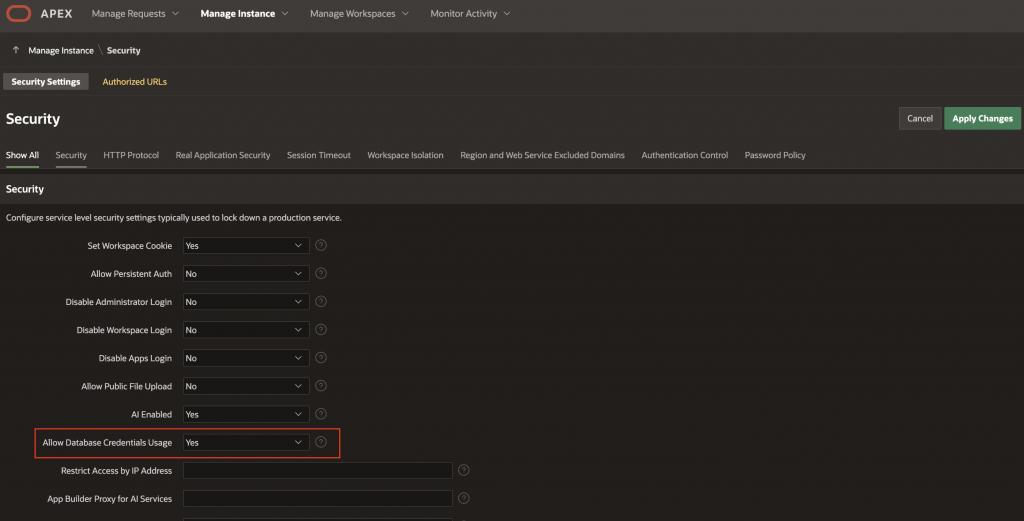Open help icon for Set Workspace Cookie

click(321, 245)
